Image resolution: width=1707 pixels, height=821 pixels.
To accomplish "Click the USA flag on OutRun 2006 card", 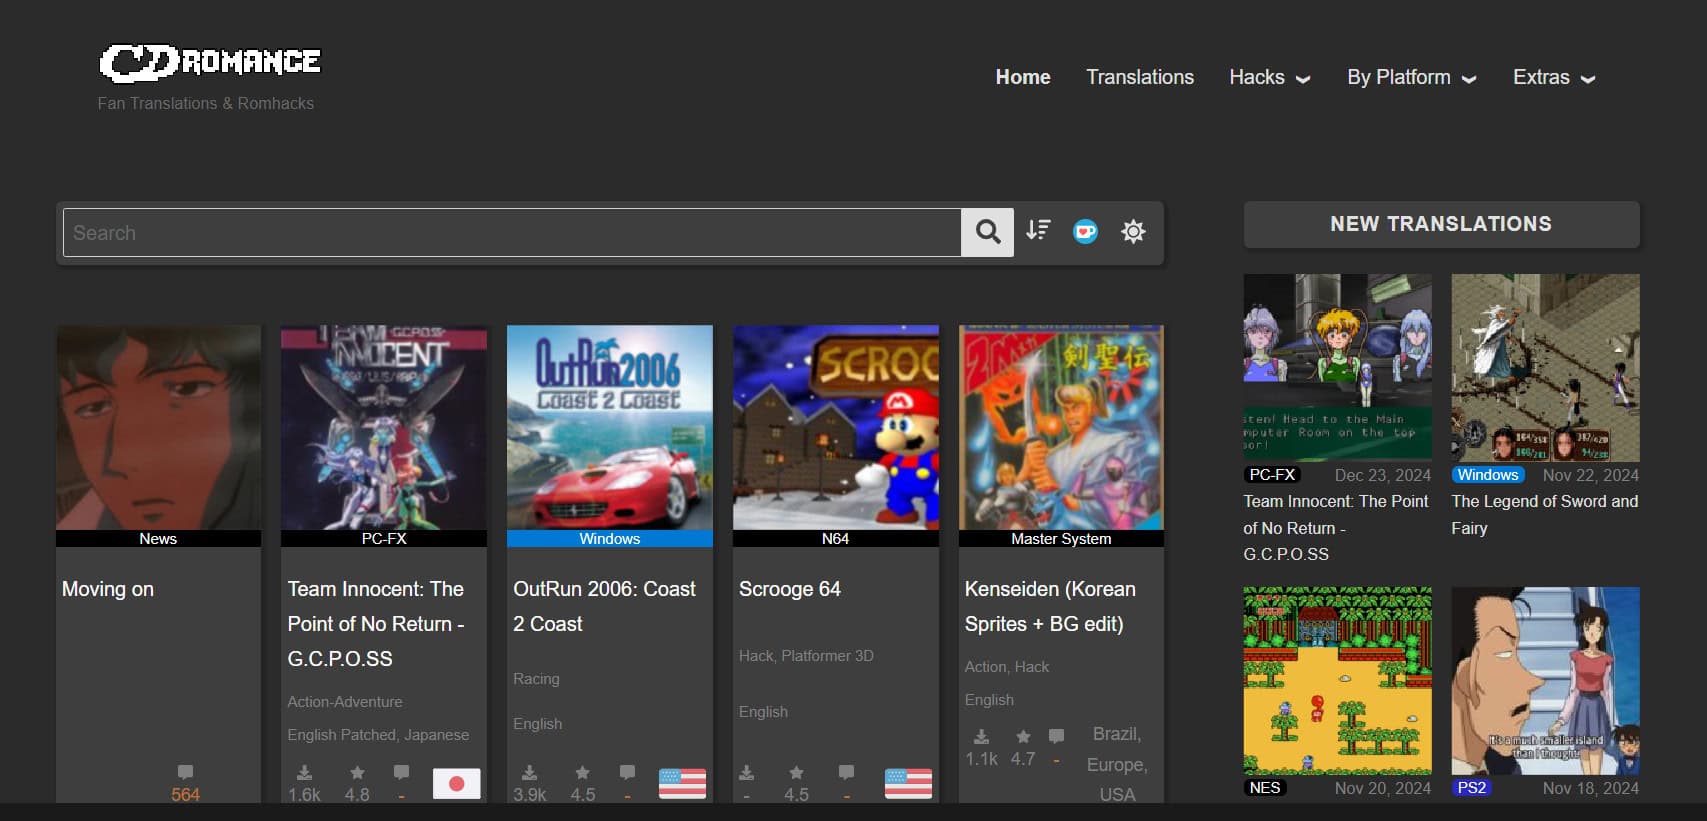I will coord(682,783).
